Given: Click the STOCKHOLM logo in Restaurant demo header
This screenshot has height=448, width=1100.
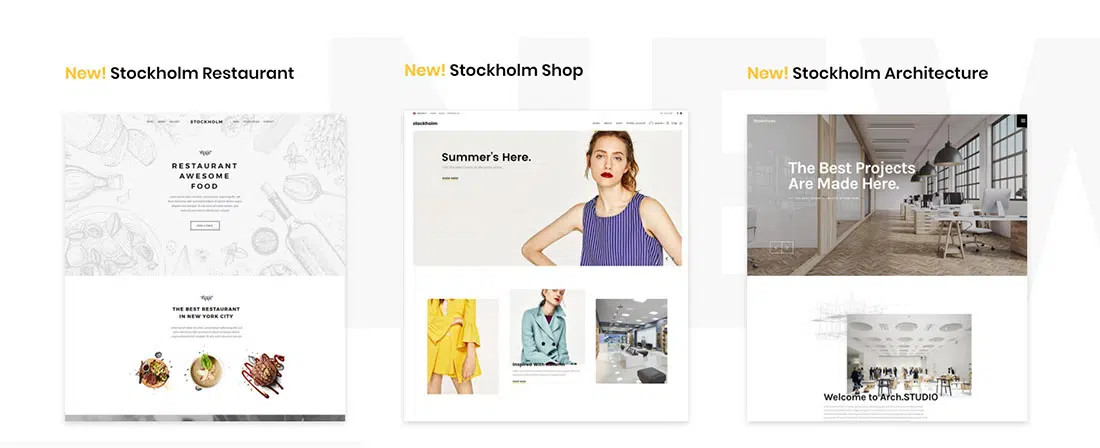Looking at the screenshot, I should [x=206, y=122].
